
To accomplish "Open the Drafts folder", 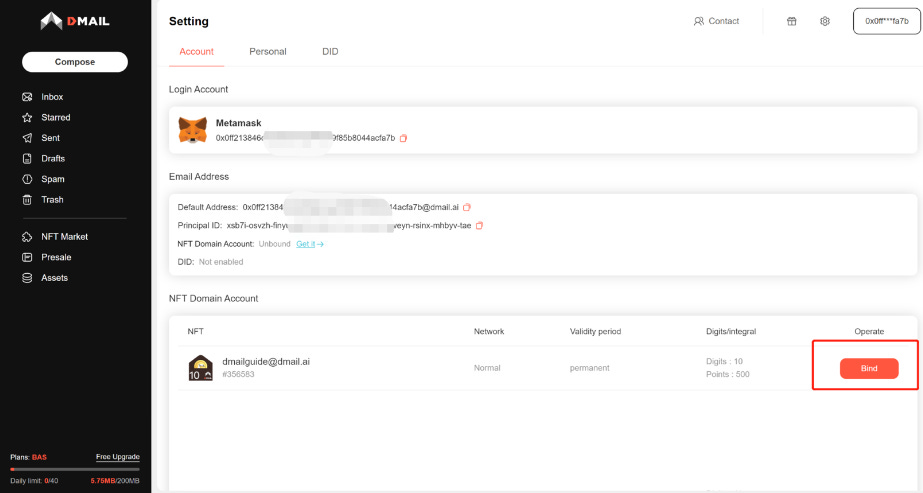I will [x=53, y=158].
